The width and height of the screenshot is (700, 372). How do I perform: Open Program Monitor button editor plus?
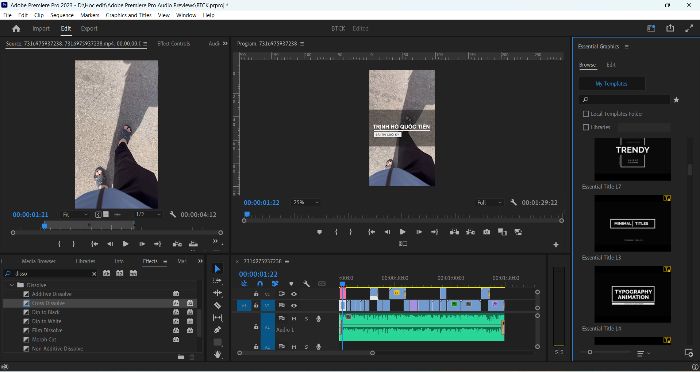pos(556,244)
